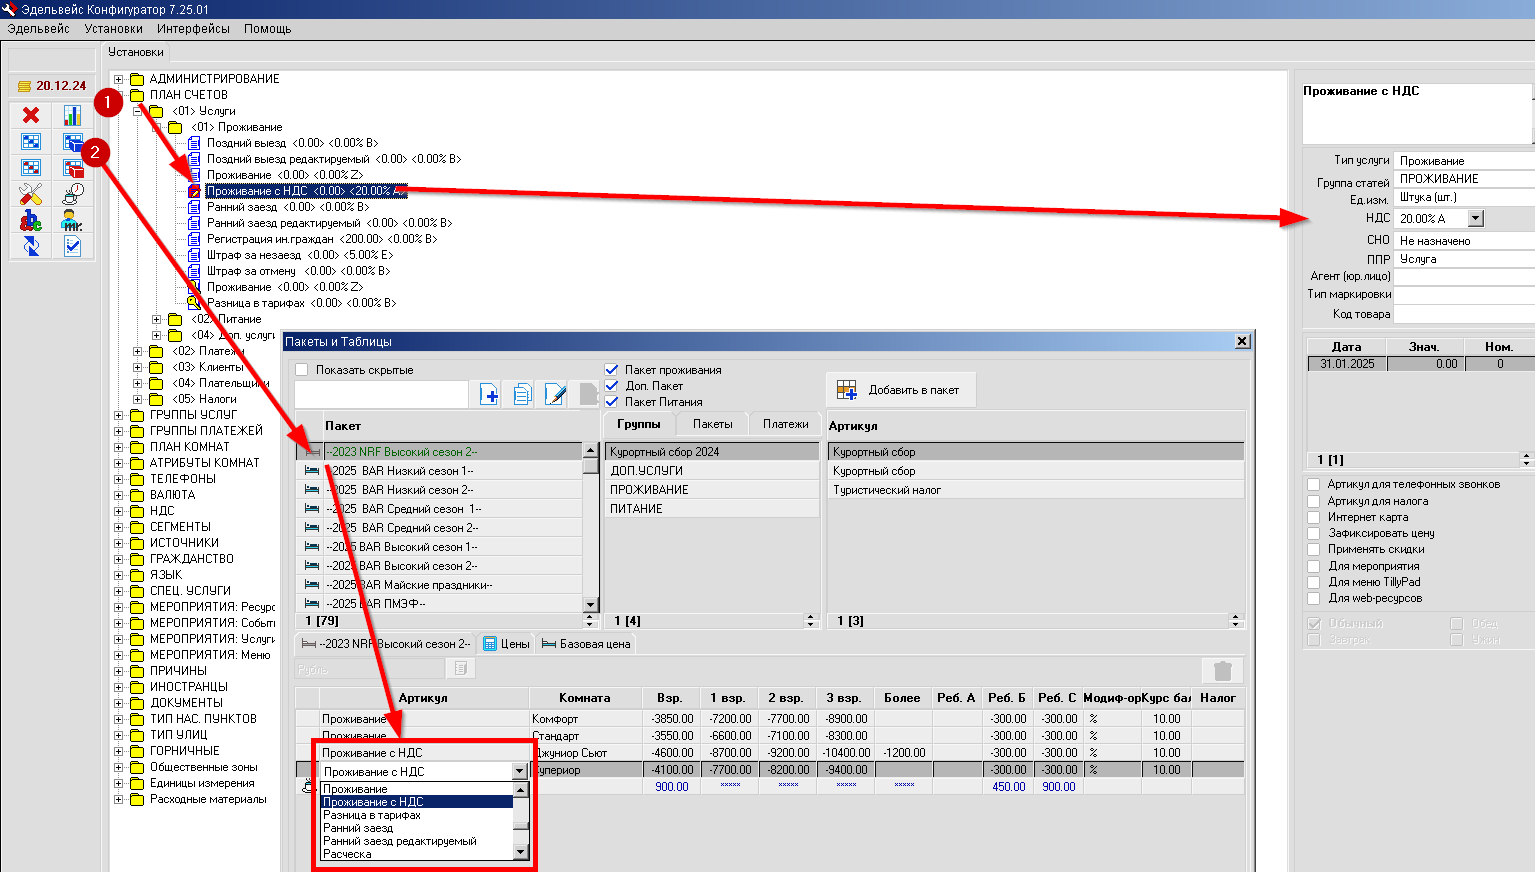Expand the ГРУППЫ УСЛУГ tree node

click(x=118, y=415)
